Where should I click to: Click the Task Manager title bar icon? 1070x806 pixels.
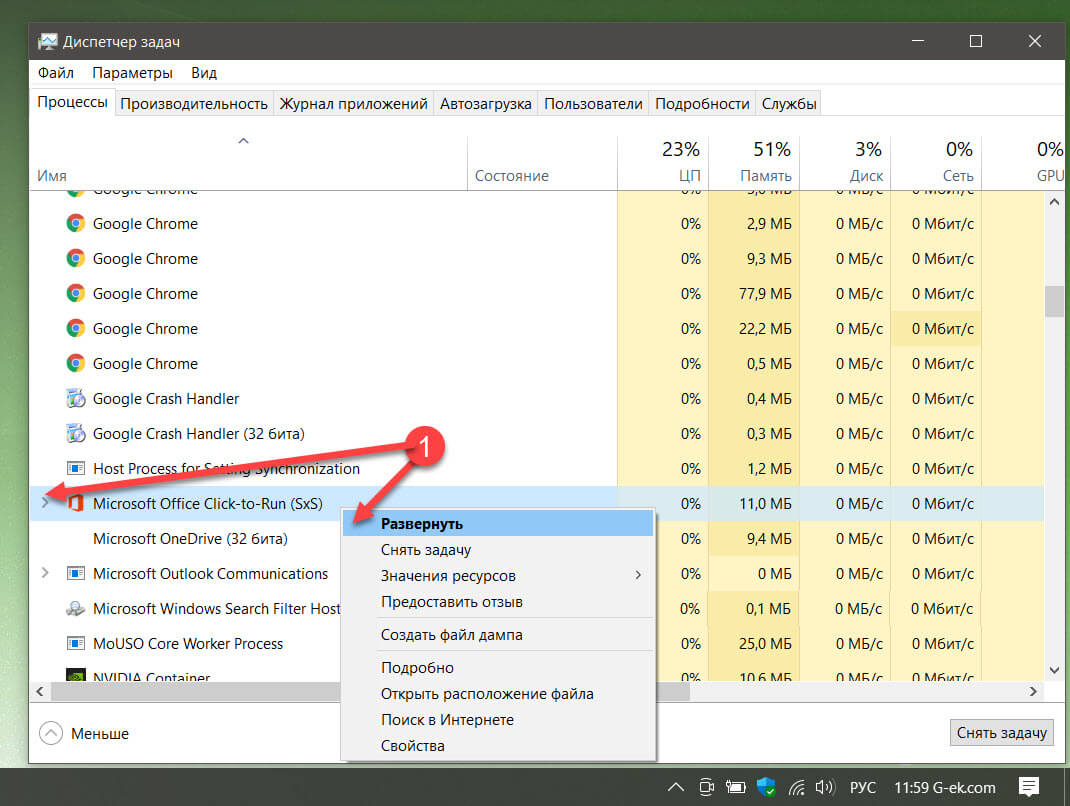[x=47, y=42]
